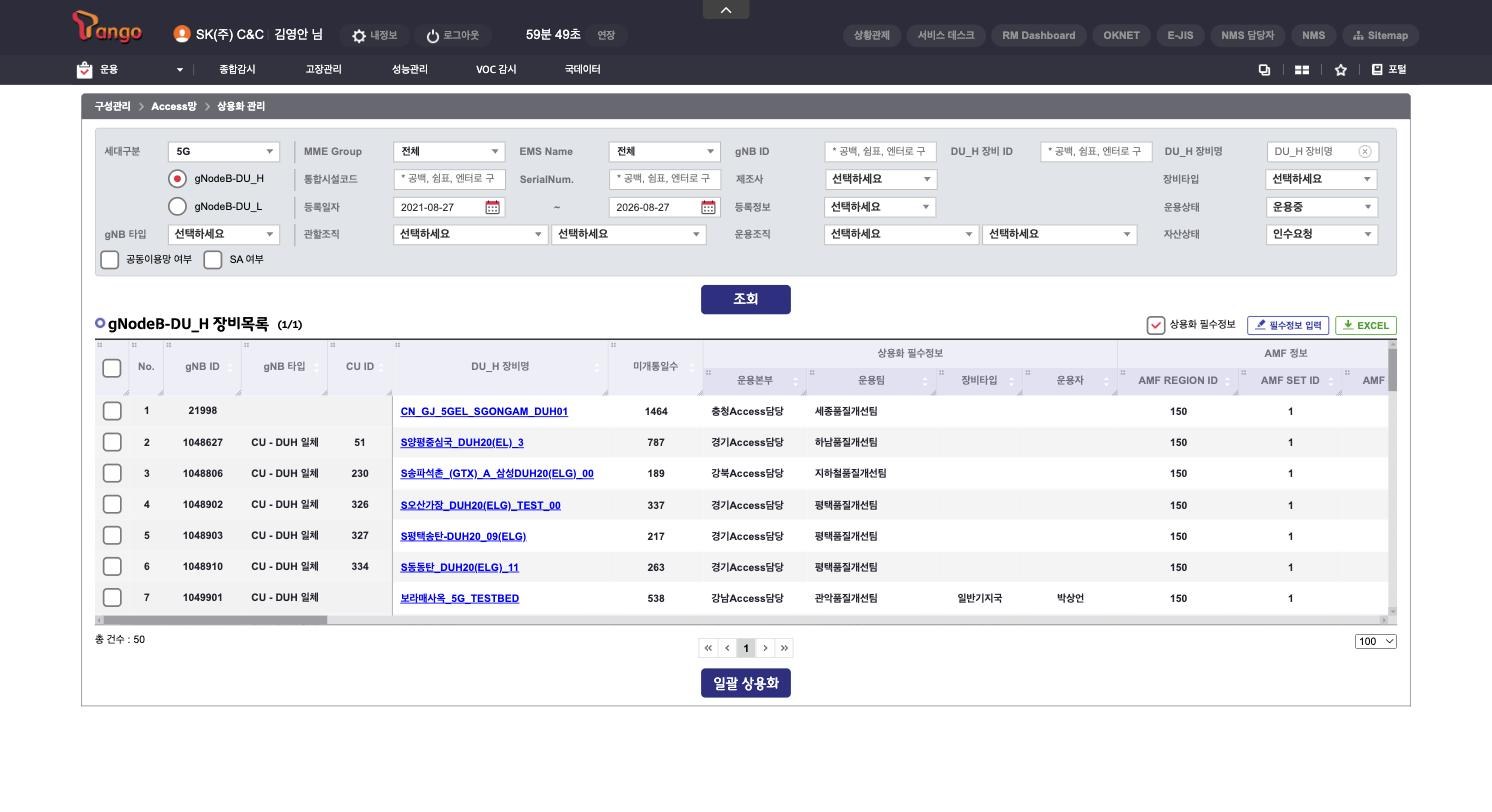Open the MME Group dropdown

click(x=449, y=152)
